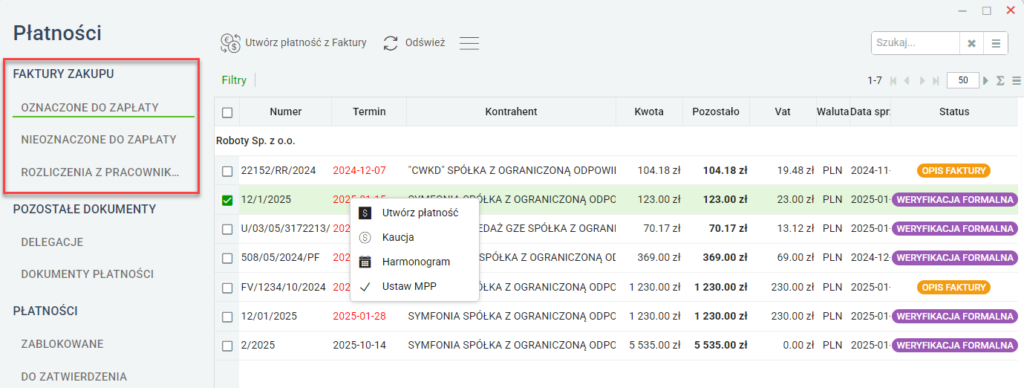Open Oznaczone do zapłaty section

[90, 107]
